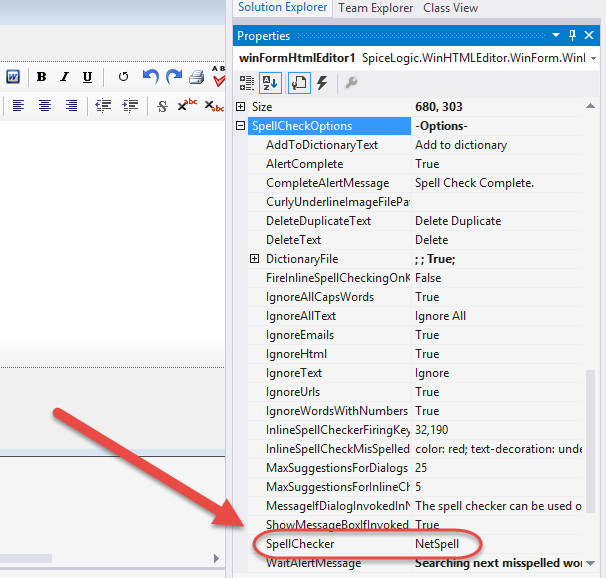Select the DeleteDuplicateText property
The height and width of the screenshot is (578, 606).
318,221
